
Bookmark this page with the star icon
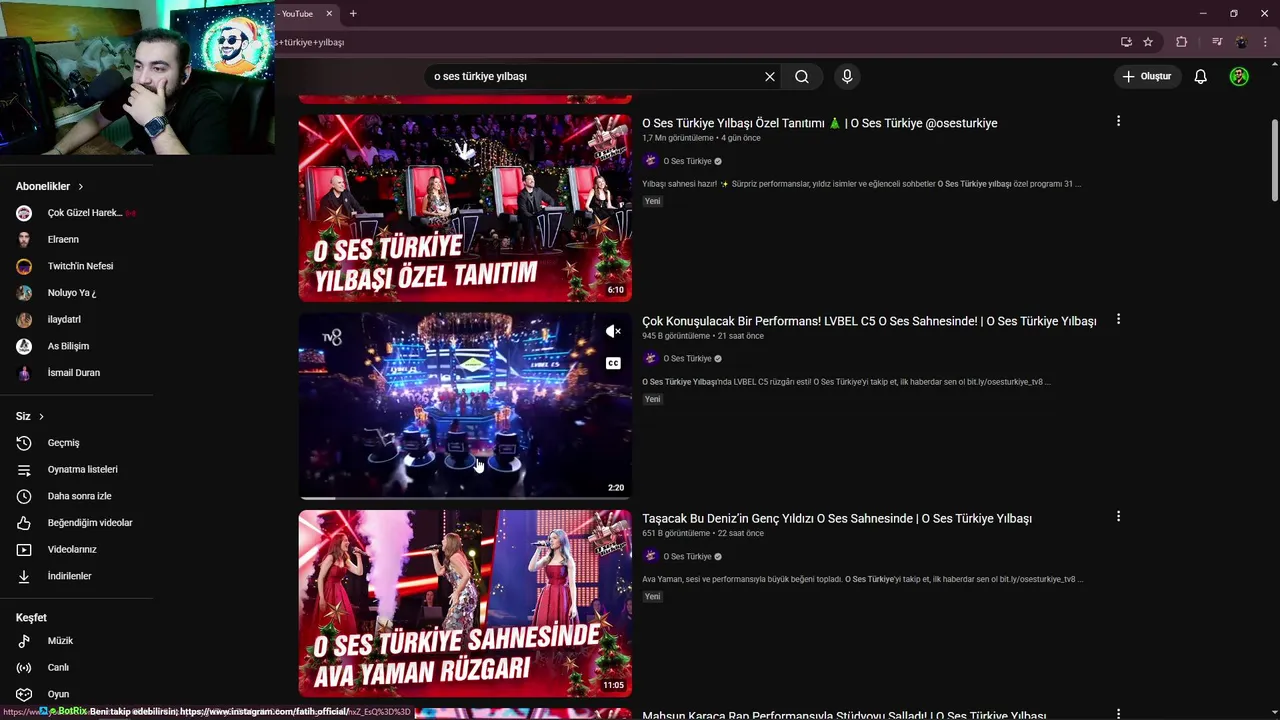pos(1148,42)
